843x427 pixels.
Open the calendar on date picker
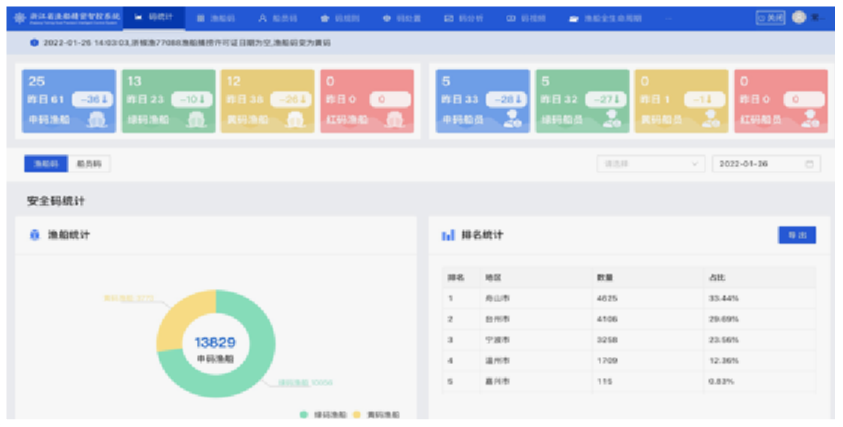click(x=808, y=163)
